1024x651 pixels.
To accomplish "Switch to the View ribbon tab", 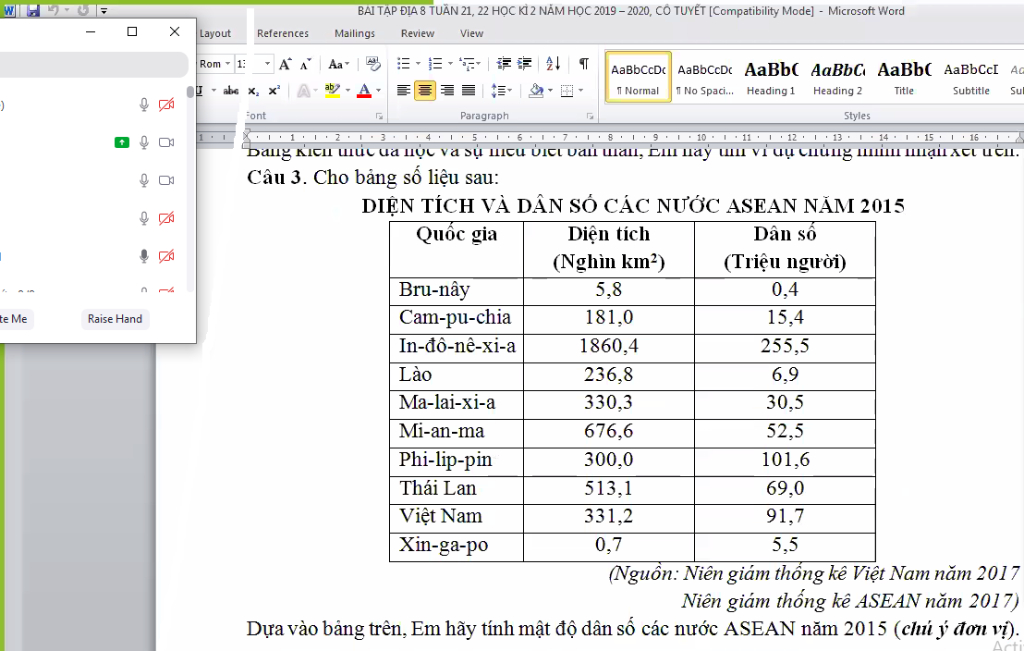I will (472, 33).
